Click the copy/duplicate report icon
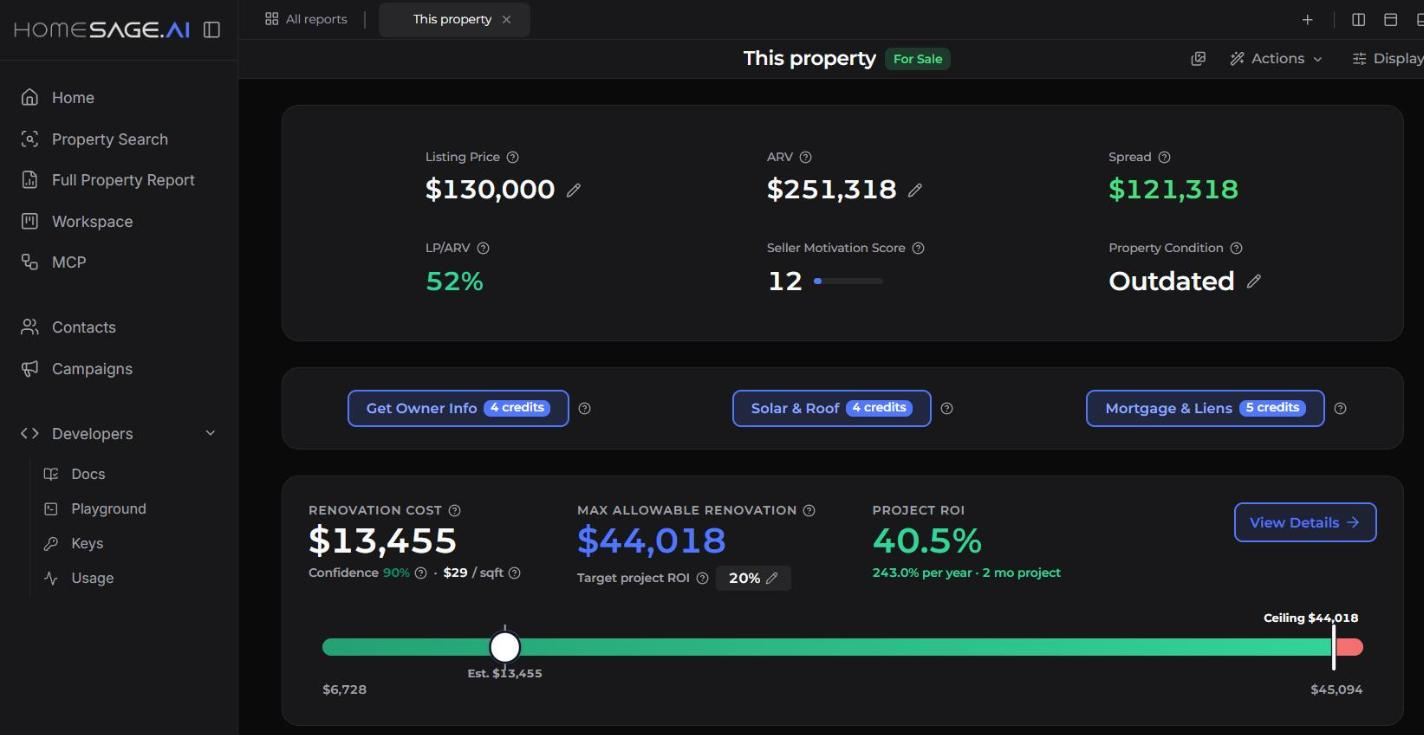 1198,59
